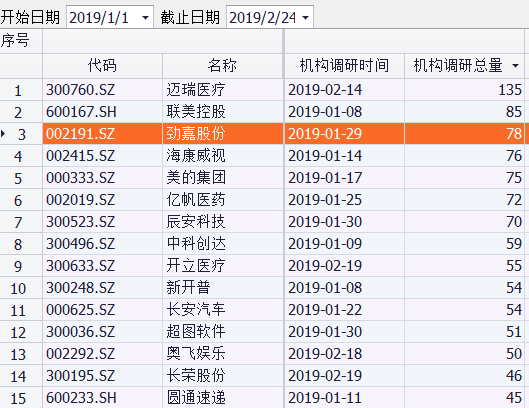Click the name 中科创达

pos(196,244)
